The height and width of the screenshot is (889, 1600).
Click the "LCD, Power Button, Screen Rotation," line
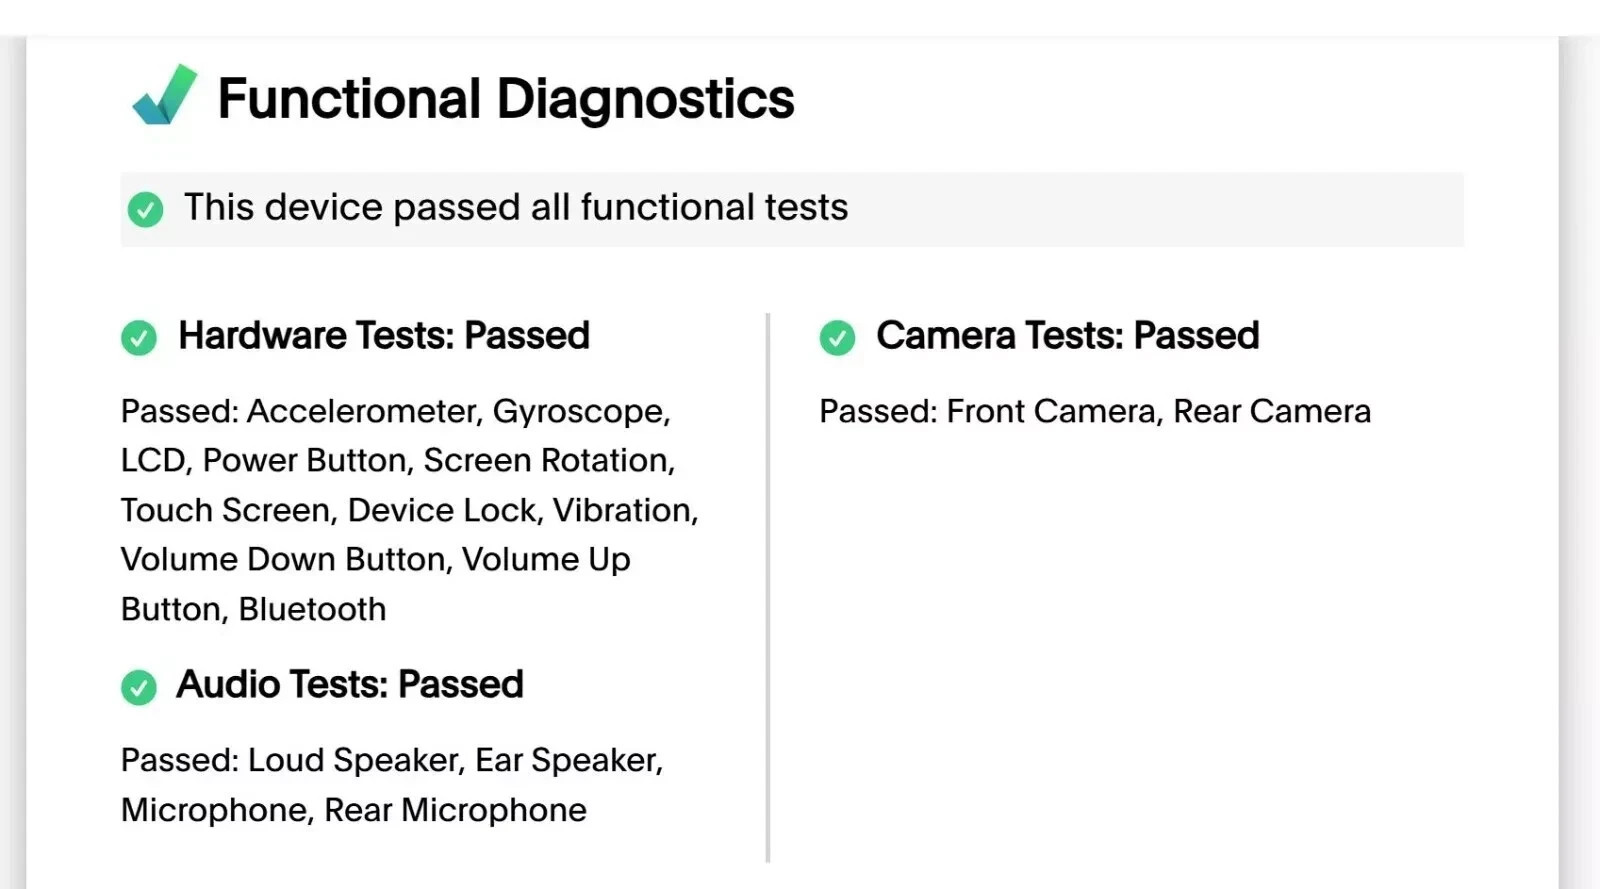click(398, 461)
